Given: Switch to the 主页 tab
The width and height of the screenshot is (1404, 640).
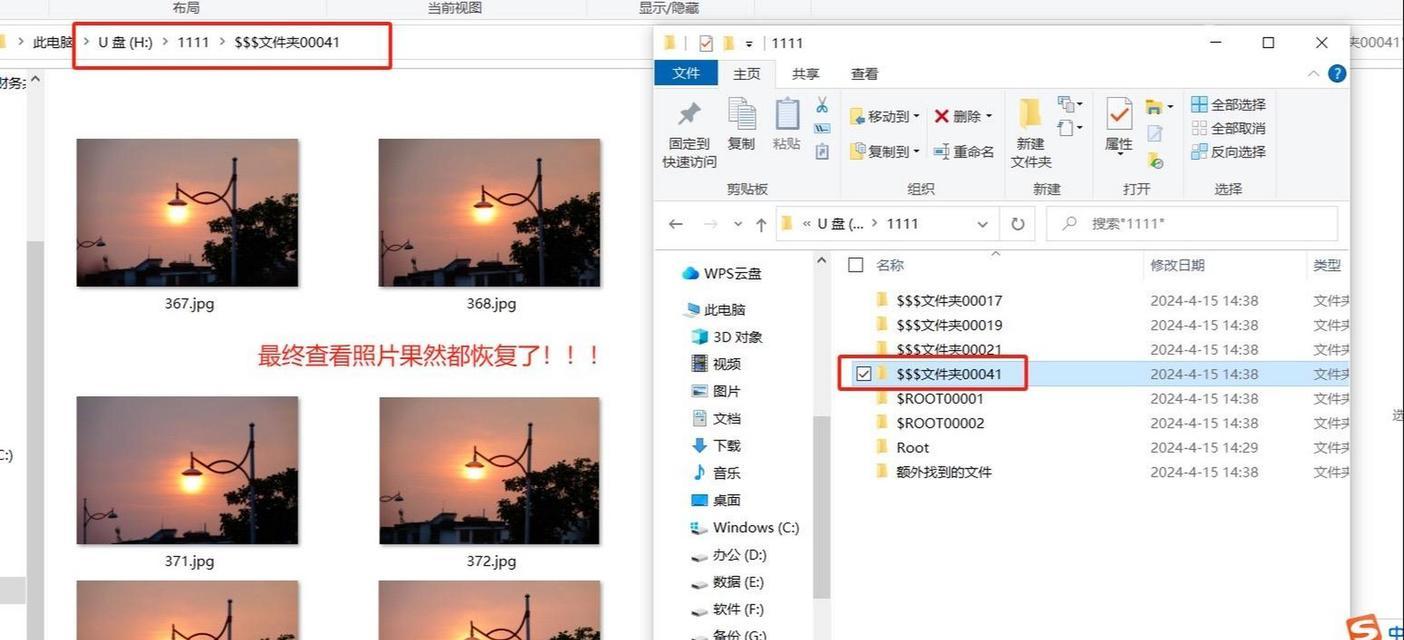Looking at the screenshot, I should [x=747, y=74].
